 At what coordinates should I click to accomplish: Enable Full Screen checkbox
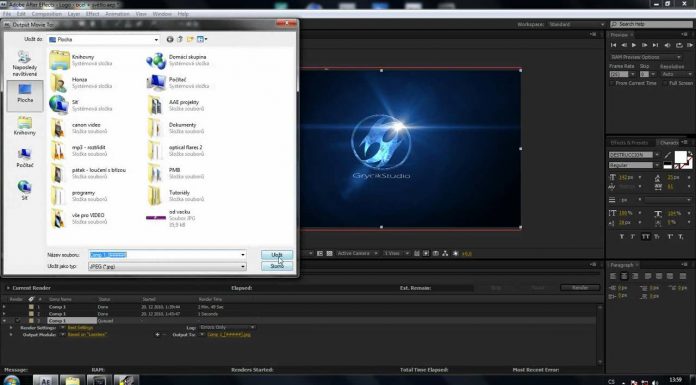(666, 83)
